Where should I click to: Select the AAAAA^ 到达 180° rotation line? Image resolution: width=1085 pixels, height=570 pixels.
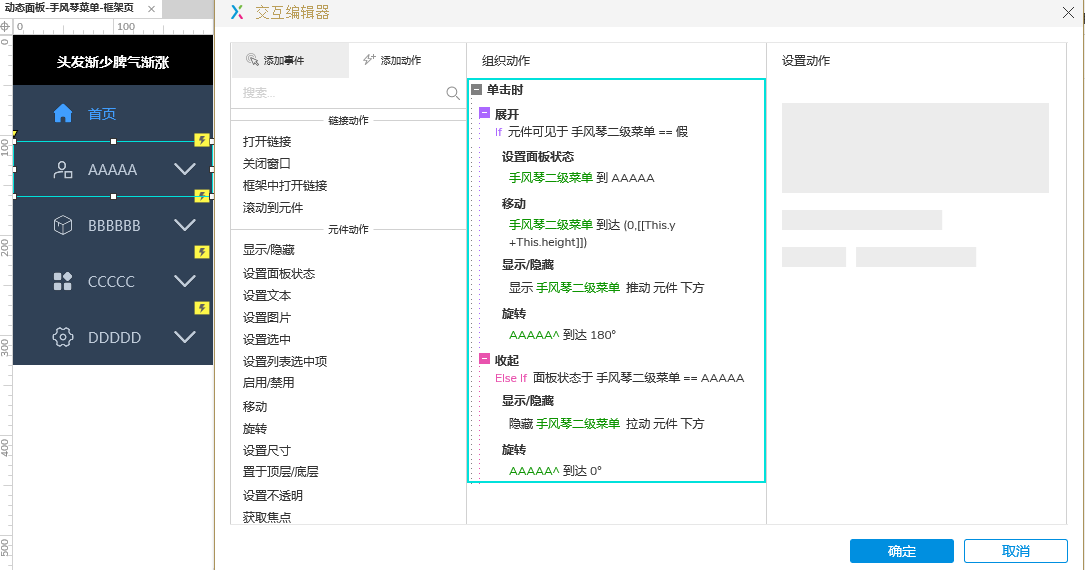coord(562,335)
